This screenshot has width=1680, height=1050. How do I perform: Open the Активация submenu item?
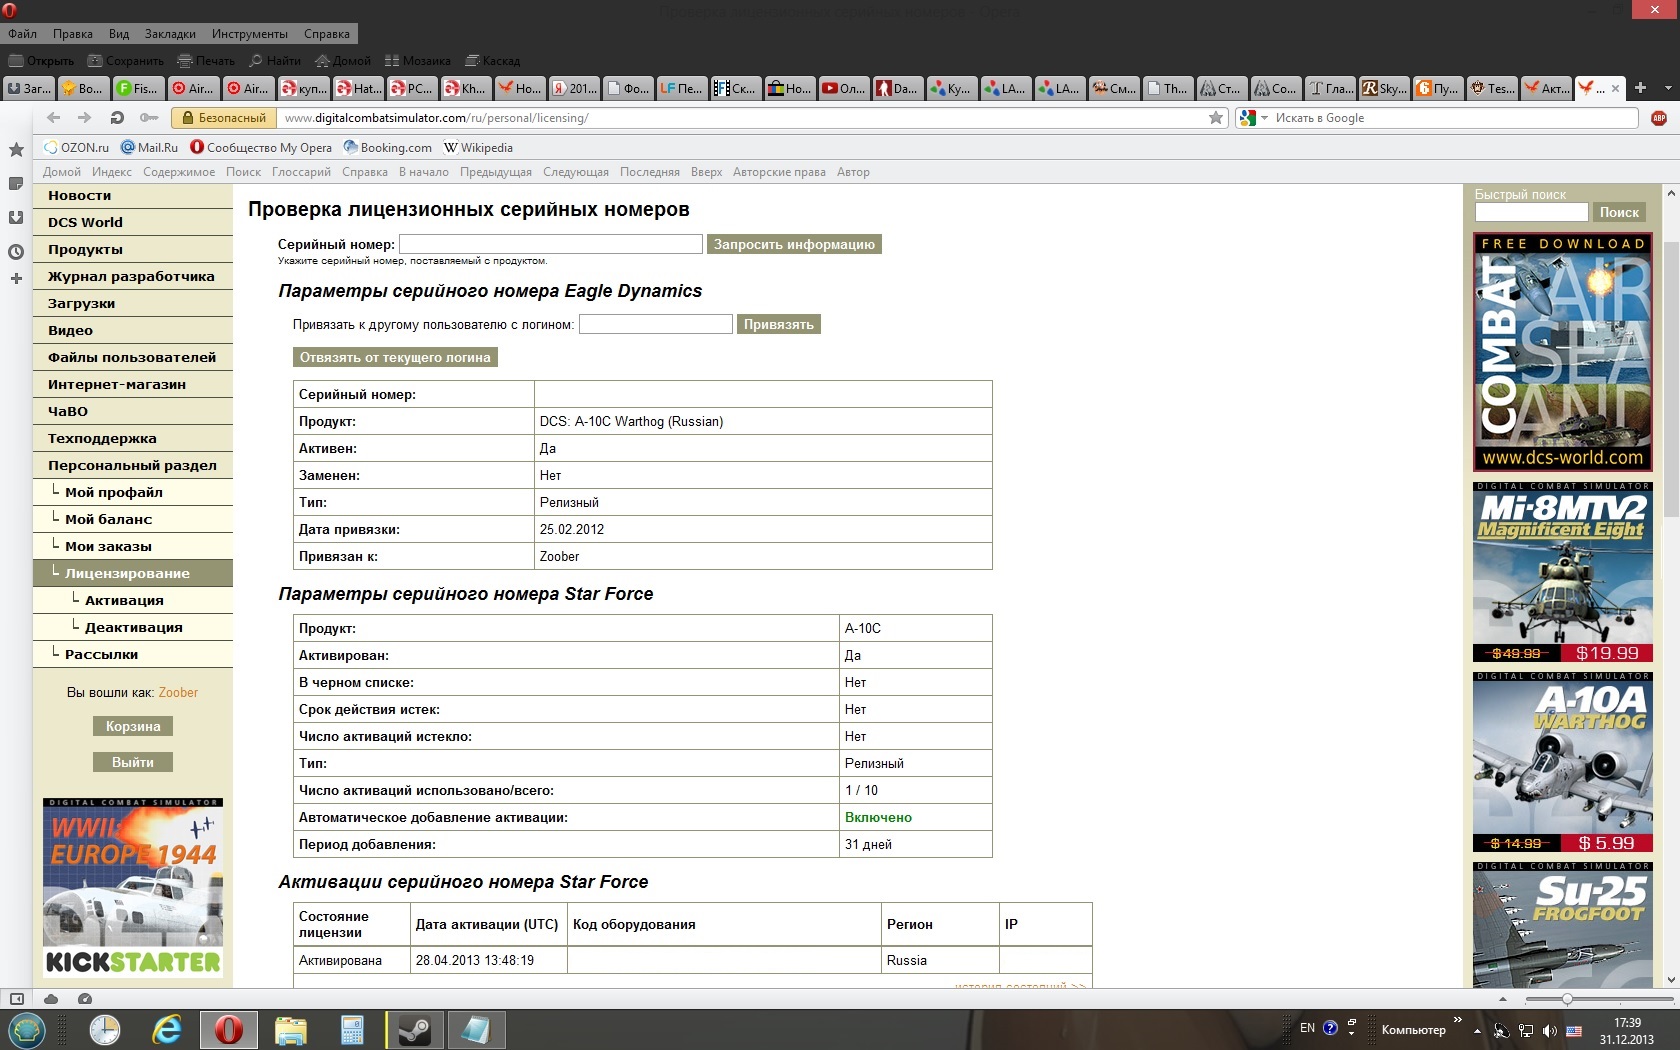click(133, 600)
